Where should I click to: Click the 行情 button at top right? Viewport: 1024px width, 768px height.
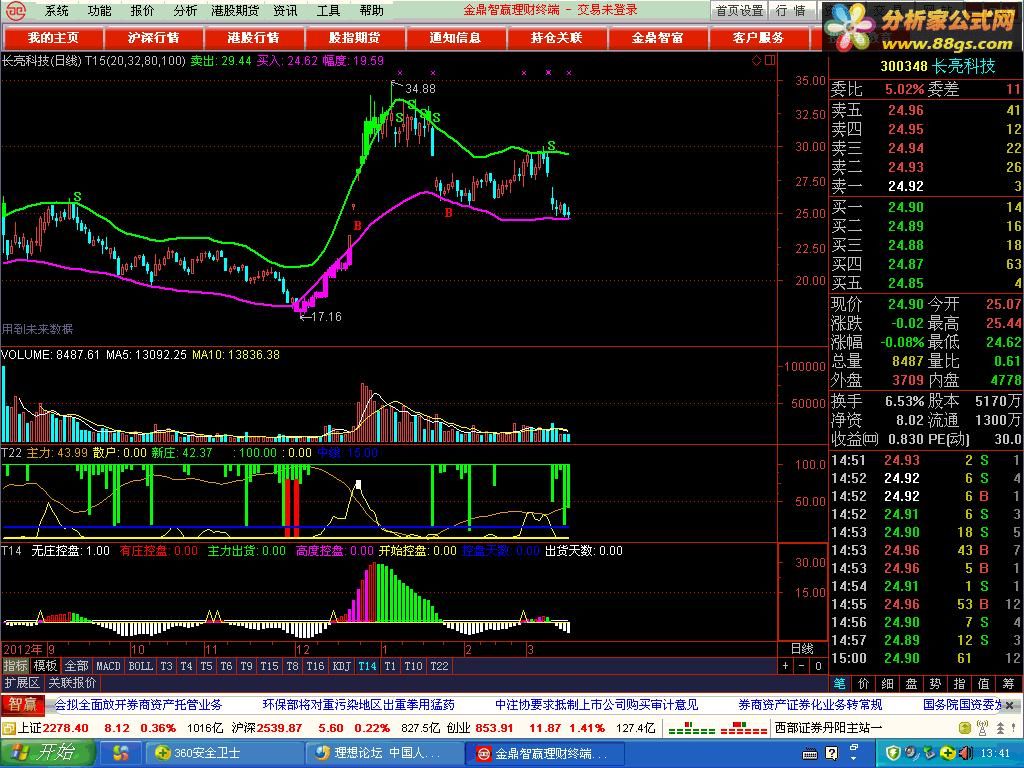click(791, 10)
